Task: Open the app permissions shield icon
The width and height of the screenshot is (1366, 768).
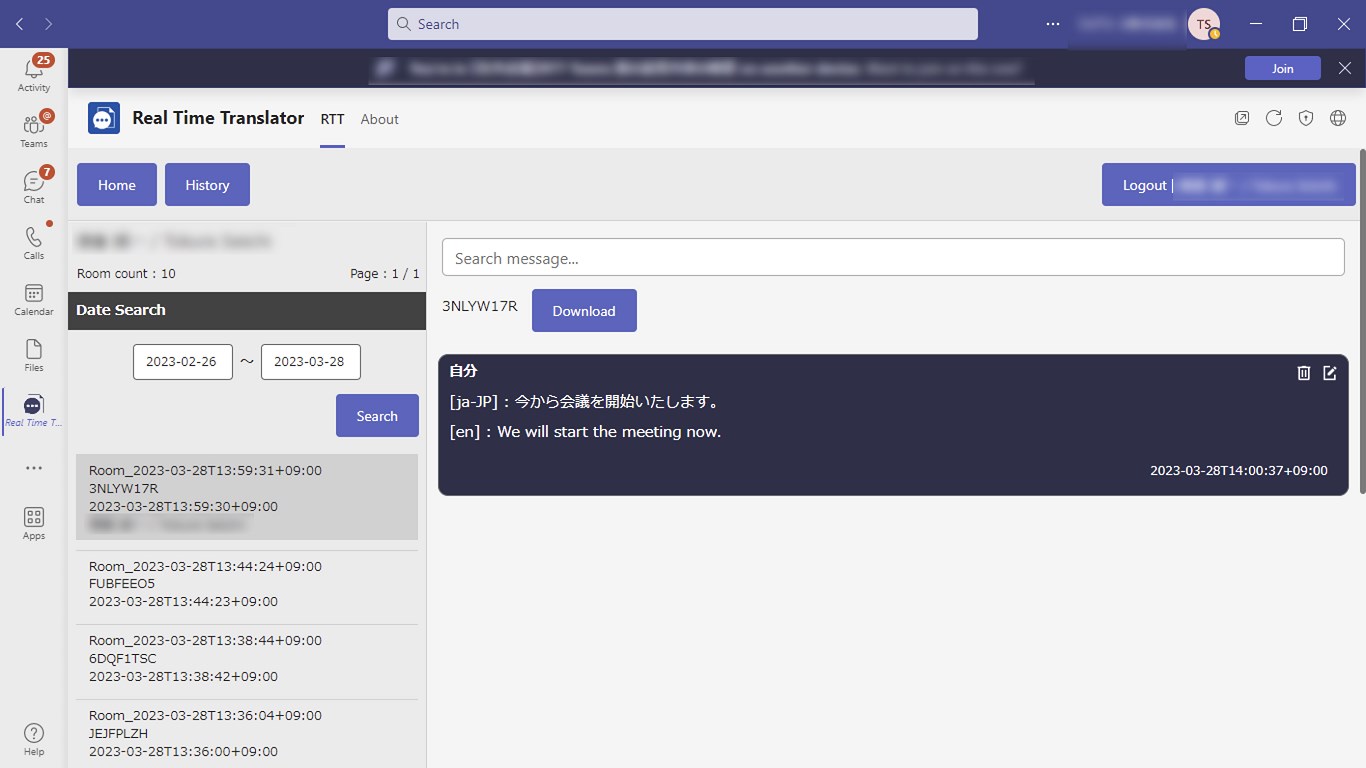Action: click(1306, 118)
